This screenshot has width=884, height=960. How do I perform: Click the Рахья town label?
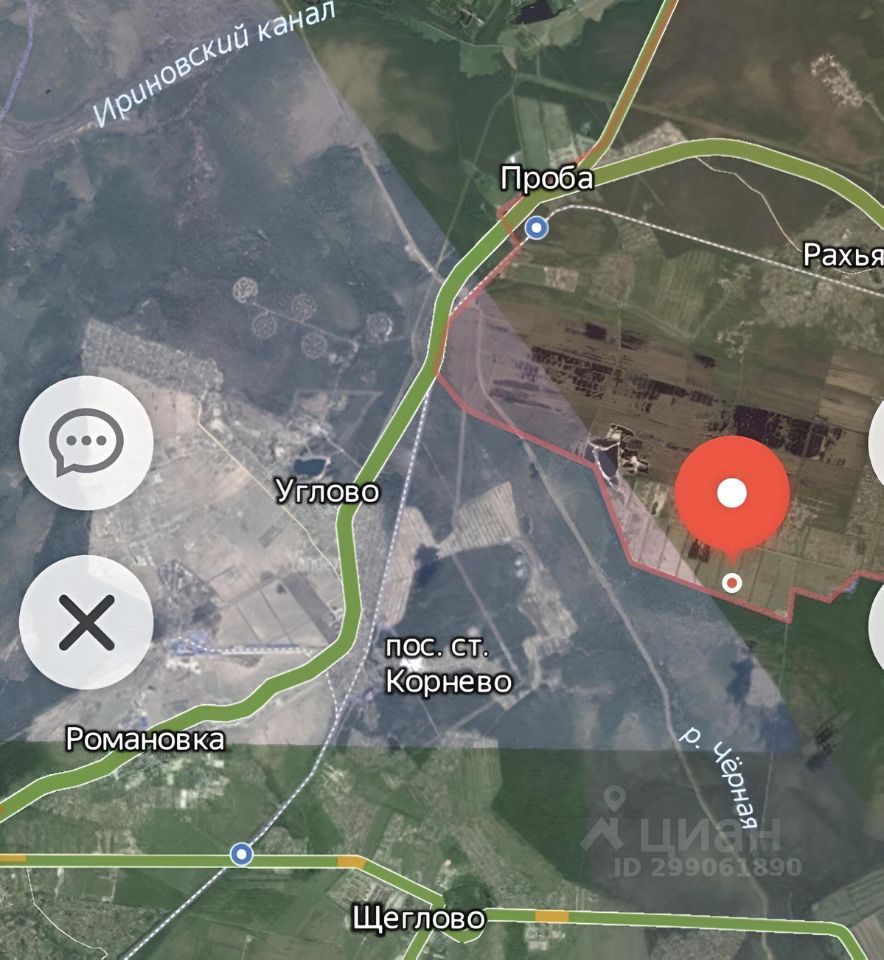pos(843,255)
